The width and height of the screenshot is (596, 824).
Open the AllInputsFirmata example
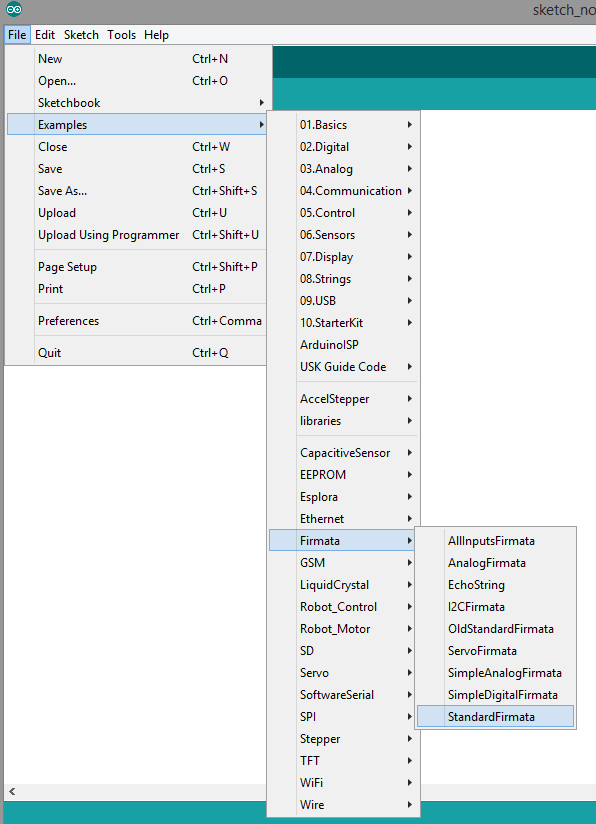pyautogui.click(x=496, y=541)
